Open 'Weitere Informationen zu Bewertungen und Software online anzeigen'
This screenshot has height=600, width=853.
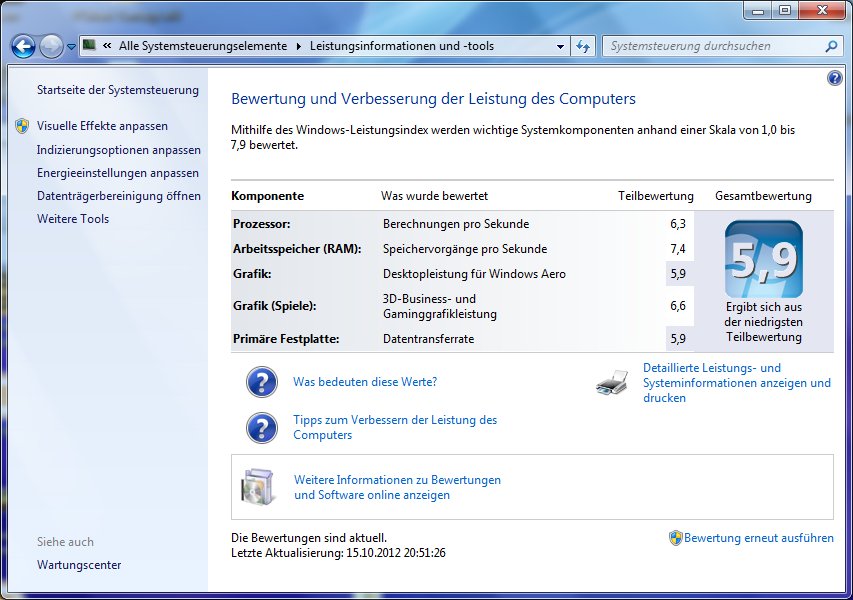pos(397,487)
